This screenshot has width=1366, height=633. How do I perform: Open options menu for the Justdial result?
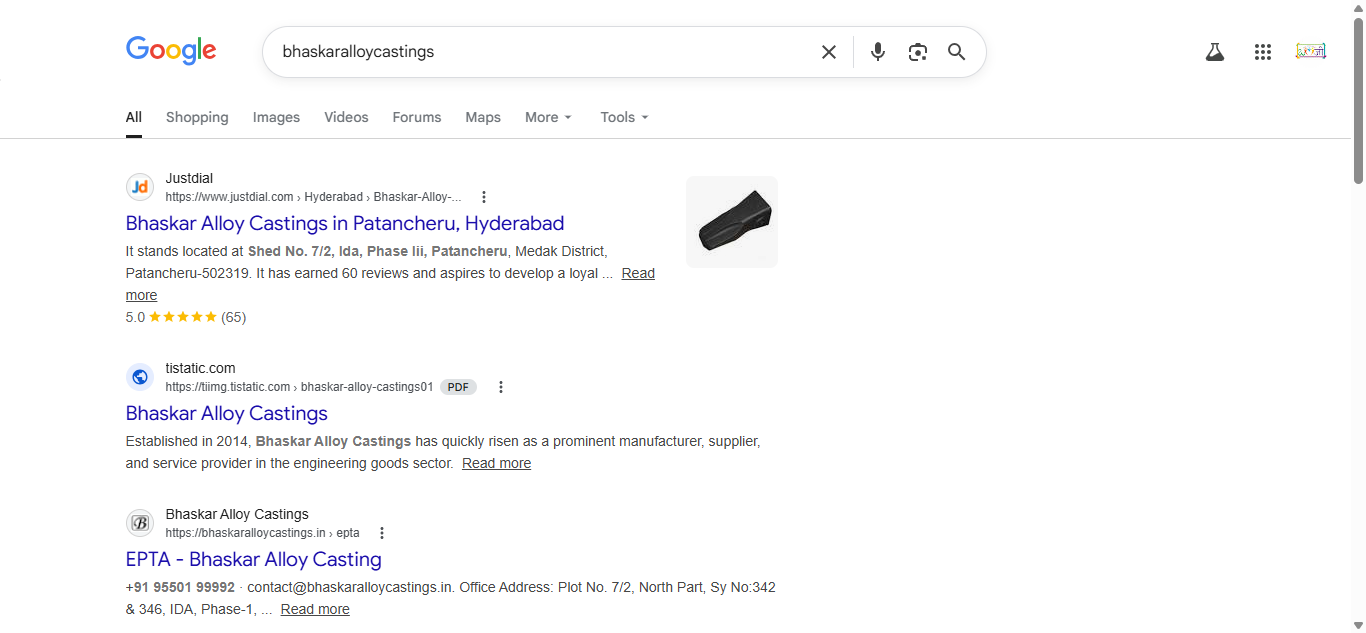click(484, 197)
